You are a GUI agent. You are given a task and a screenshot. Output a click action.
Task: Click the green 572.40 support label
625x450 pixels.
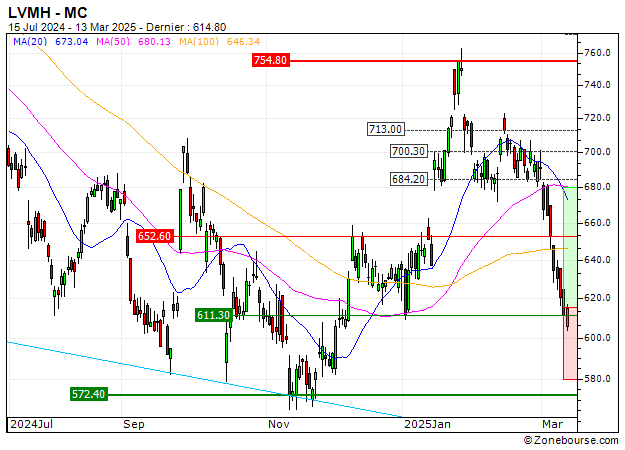[88, 394]
